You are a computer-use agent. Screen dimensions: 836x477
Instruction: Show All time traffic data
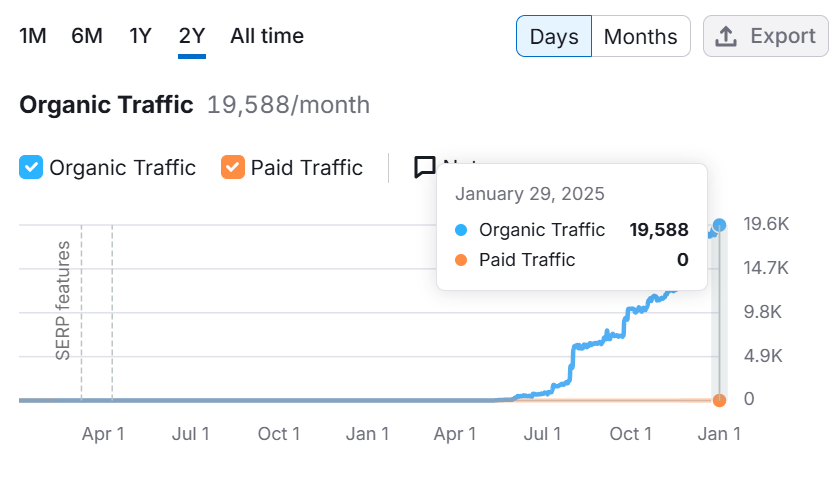pos(267,36)
